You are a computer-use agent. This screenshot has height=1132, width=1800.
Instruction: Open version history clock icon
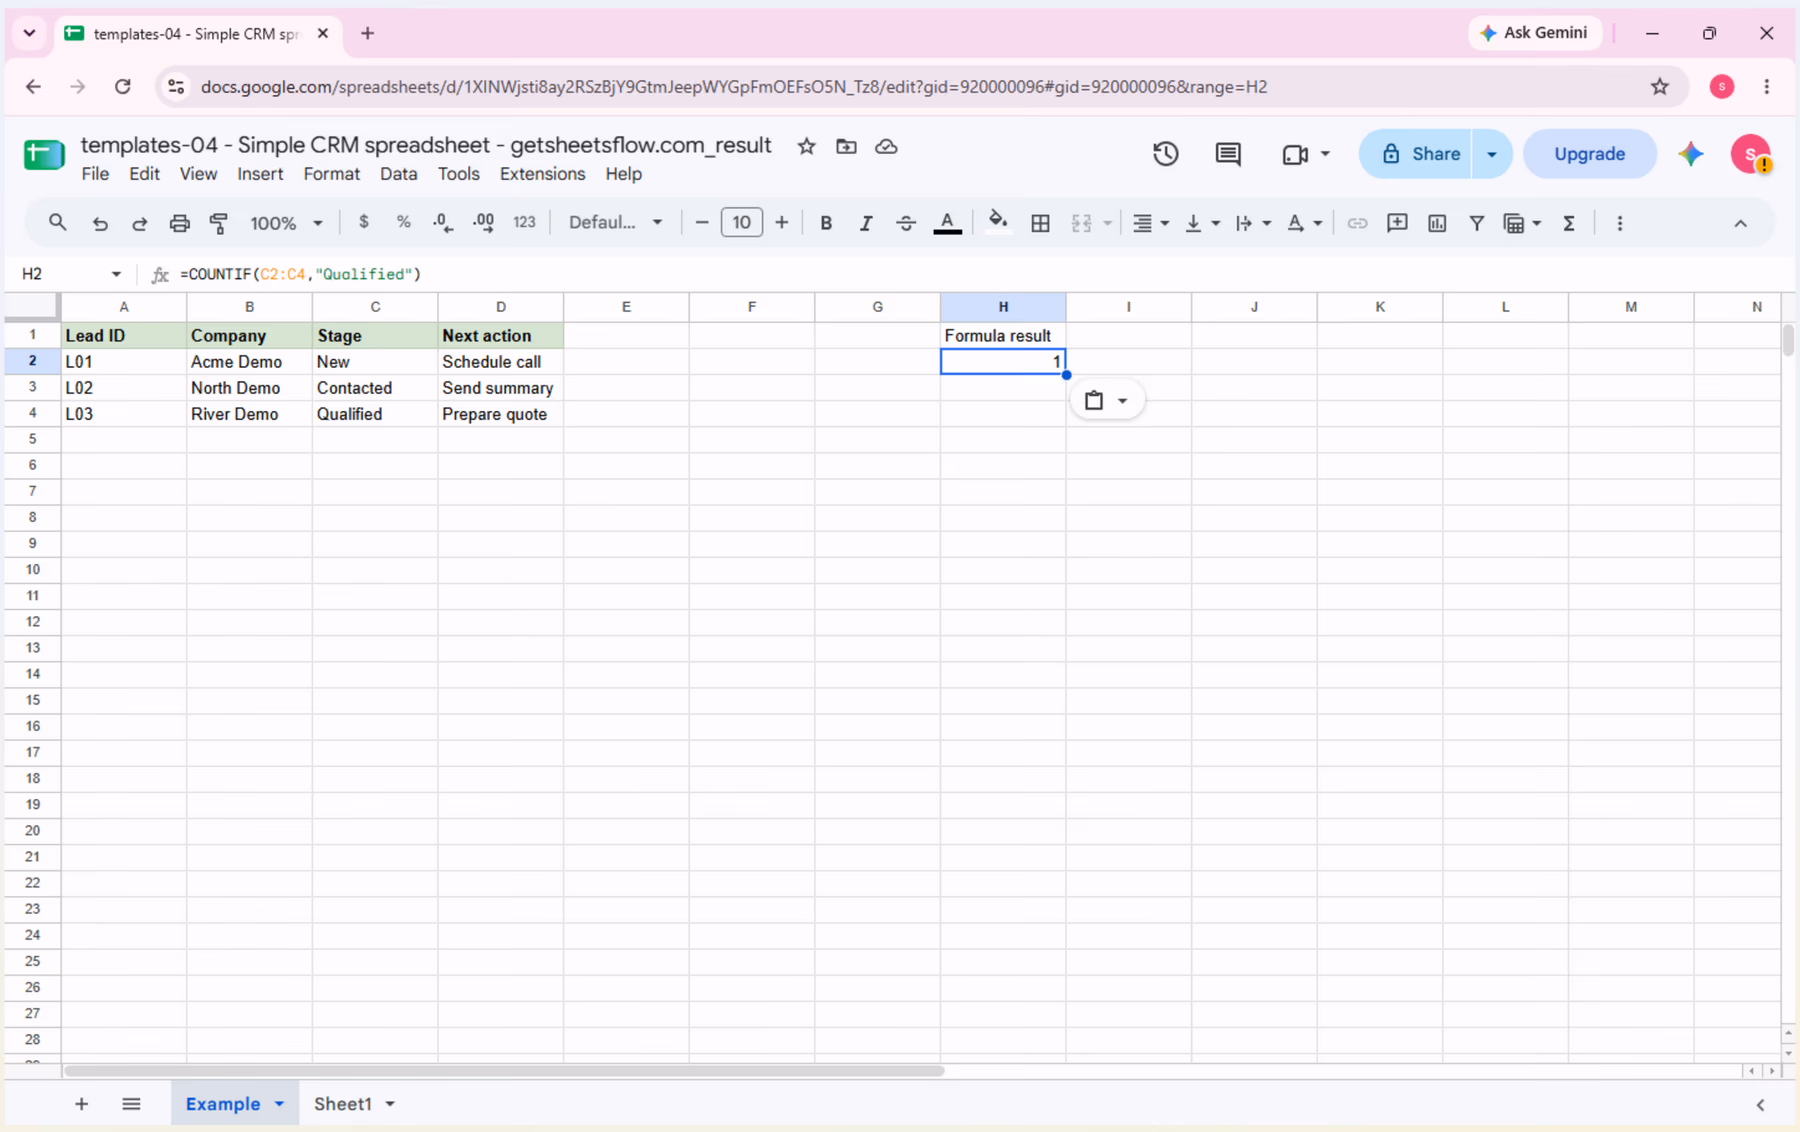click(1165, 154)
